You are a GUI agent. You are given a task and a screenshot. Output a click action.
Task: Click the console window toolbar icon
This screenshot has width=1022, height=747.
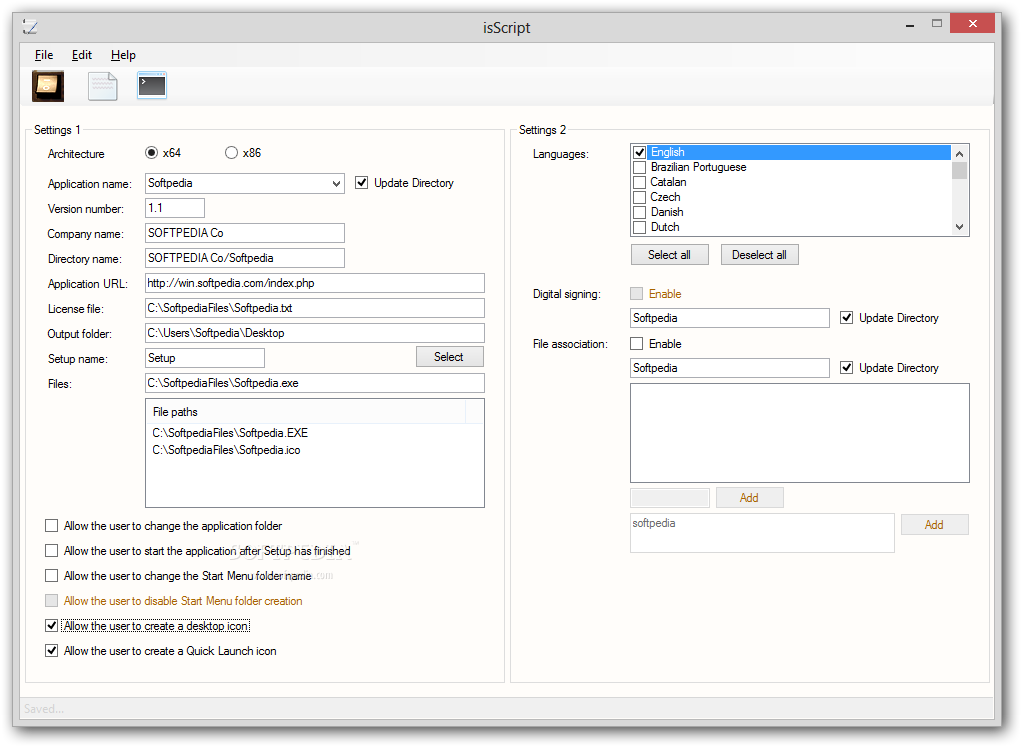point(152,85)
